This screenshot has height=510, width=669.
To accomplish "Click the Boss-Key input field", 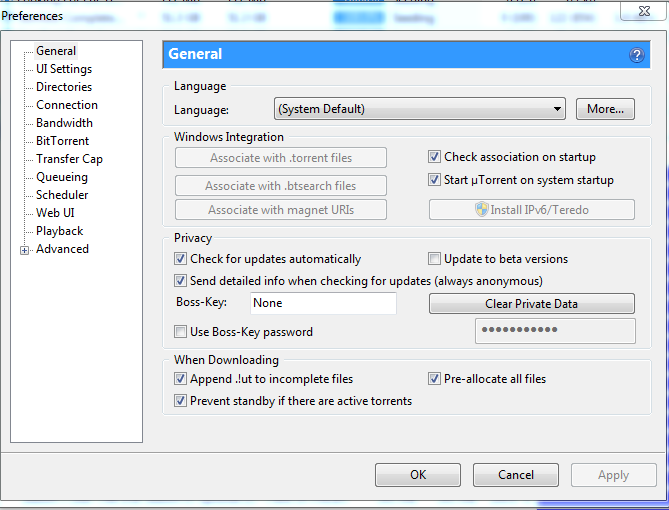I will [x=322, y=303].
